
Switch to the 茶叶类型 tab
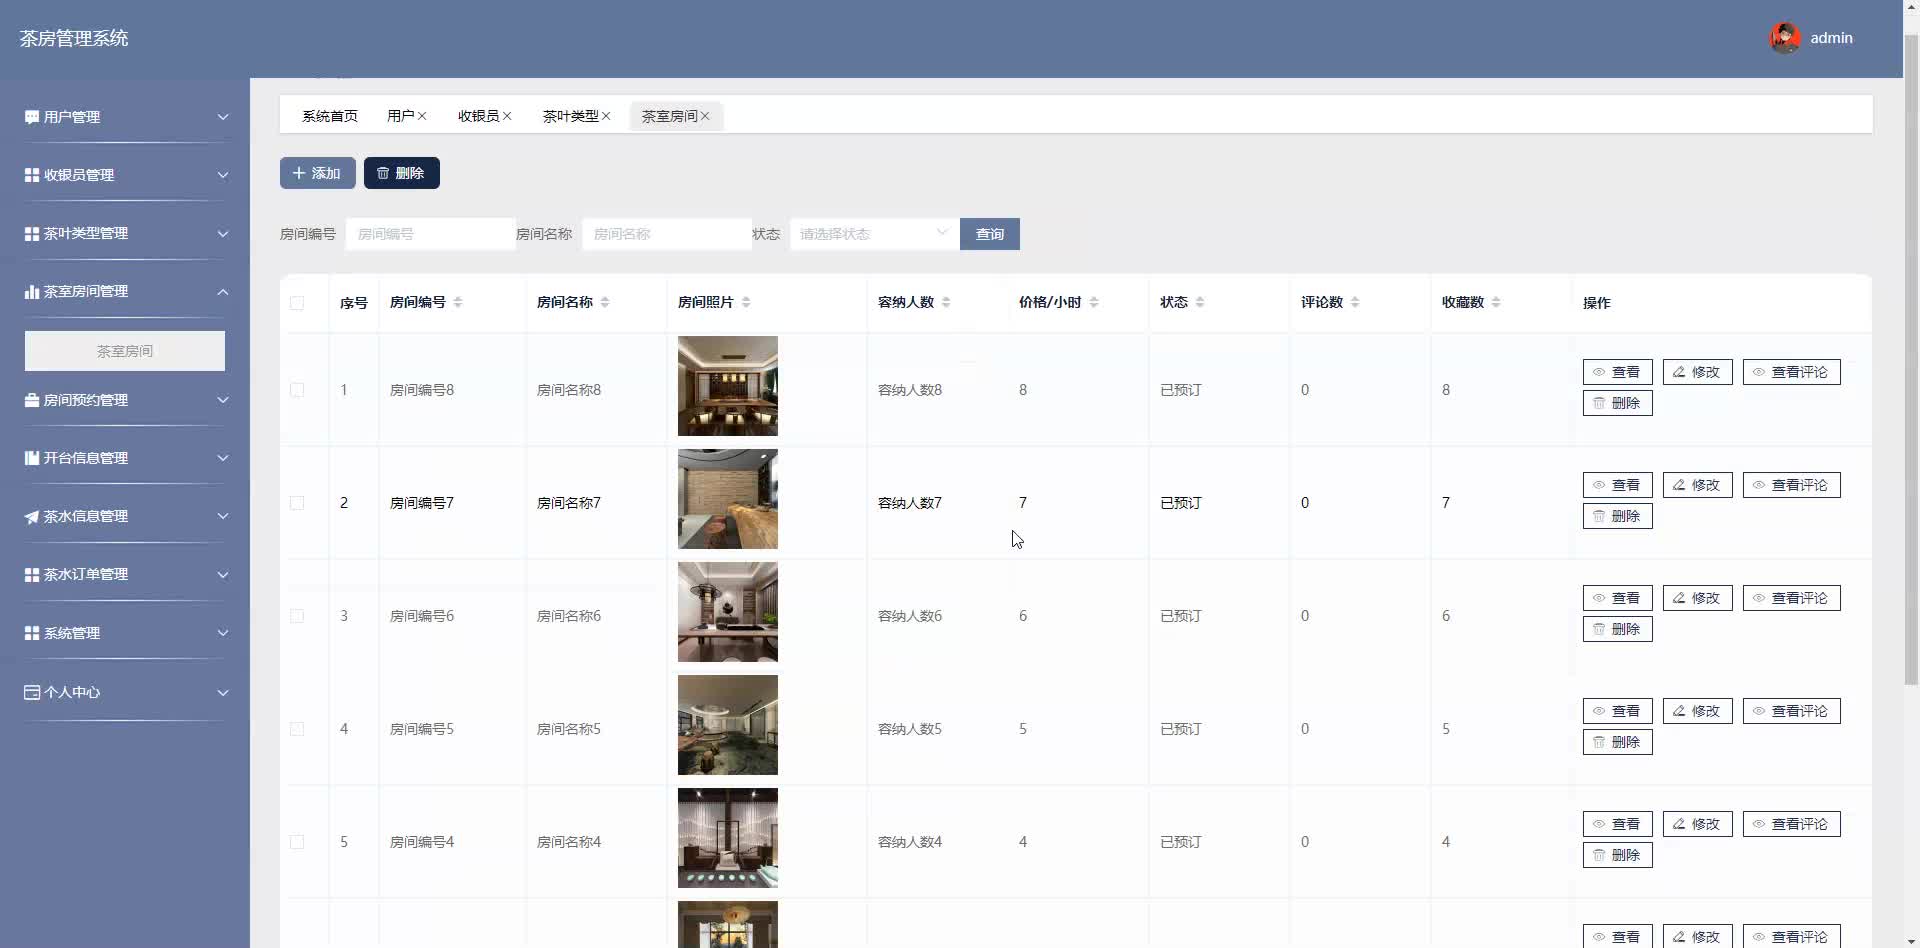[570, 116]
